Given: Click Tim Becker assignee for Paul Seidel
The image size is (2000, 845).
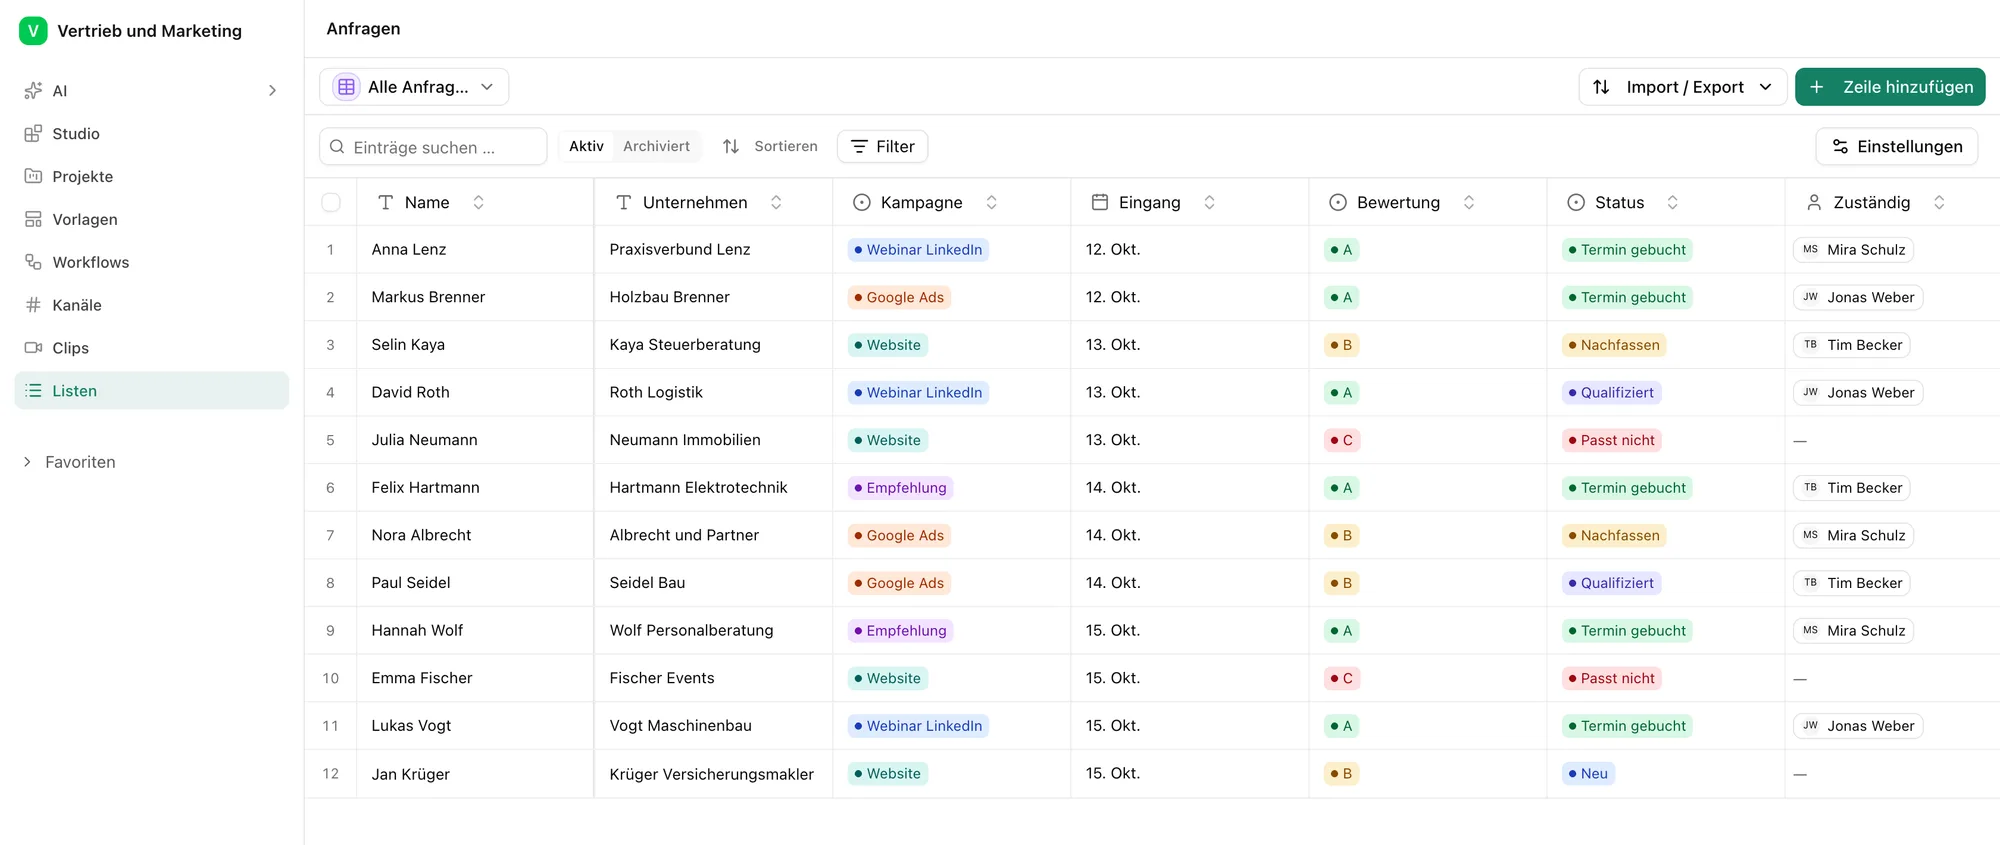Looking at the screenshot, I should [1852, 583].
